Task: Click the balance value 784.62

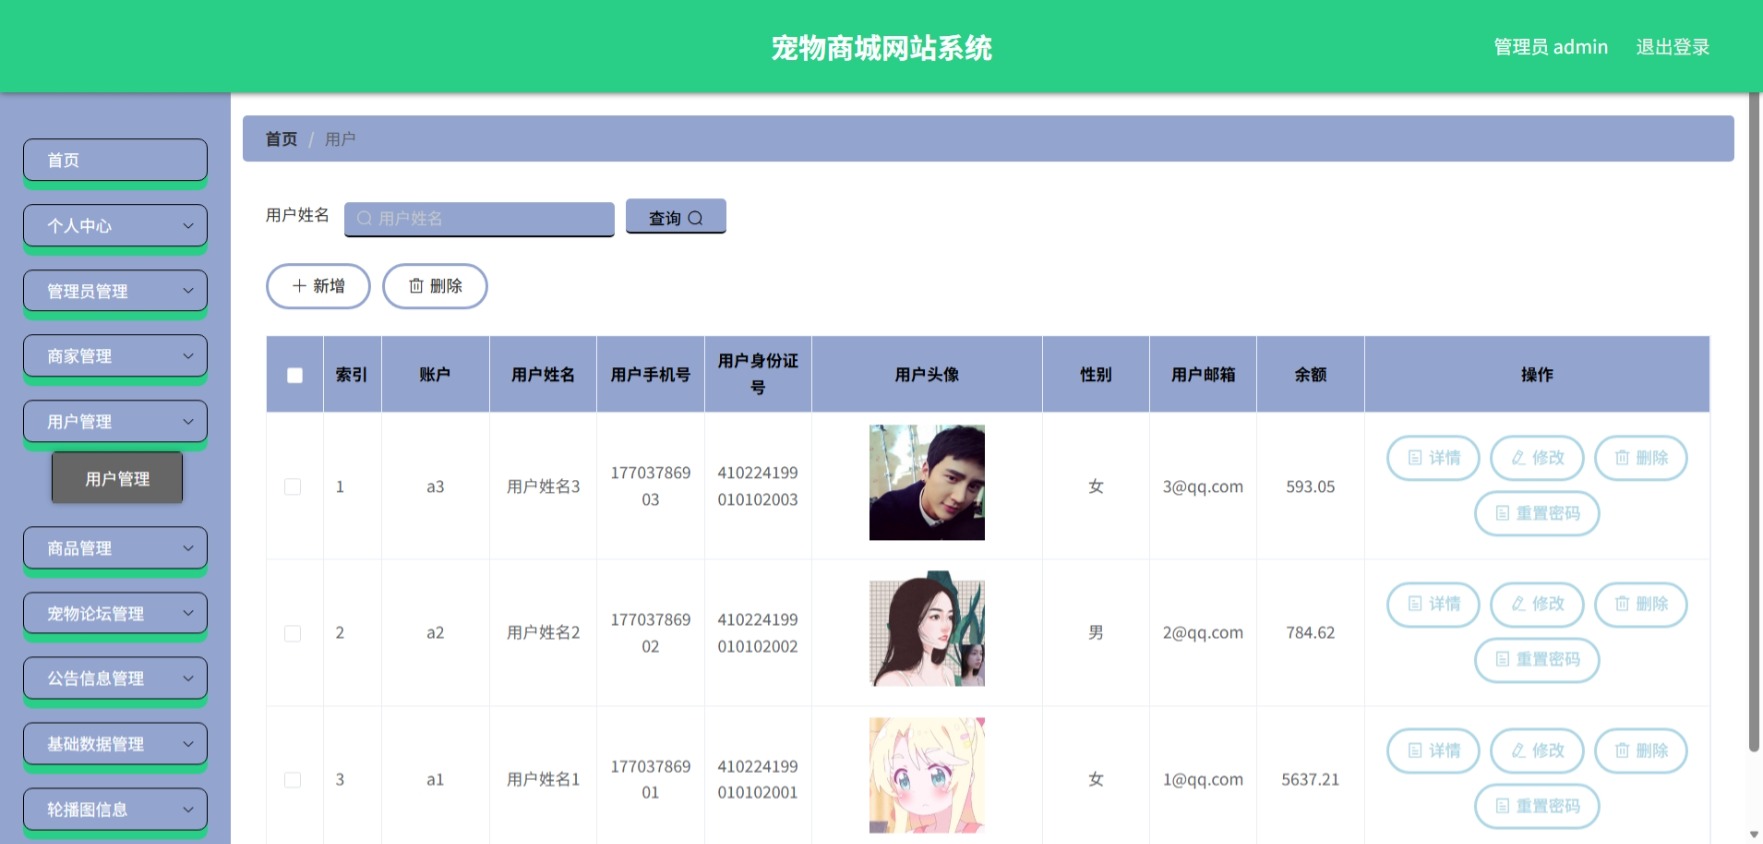Action: [1310, 633]
